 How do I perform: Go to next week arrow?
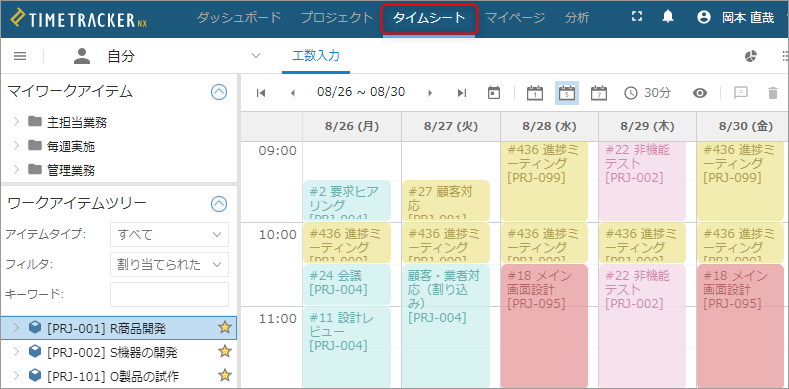click(430, 93)
